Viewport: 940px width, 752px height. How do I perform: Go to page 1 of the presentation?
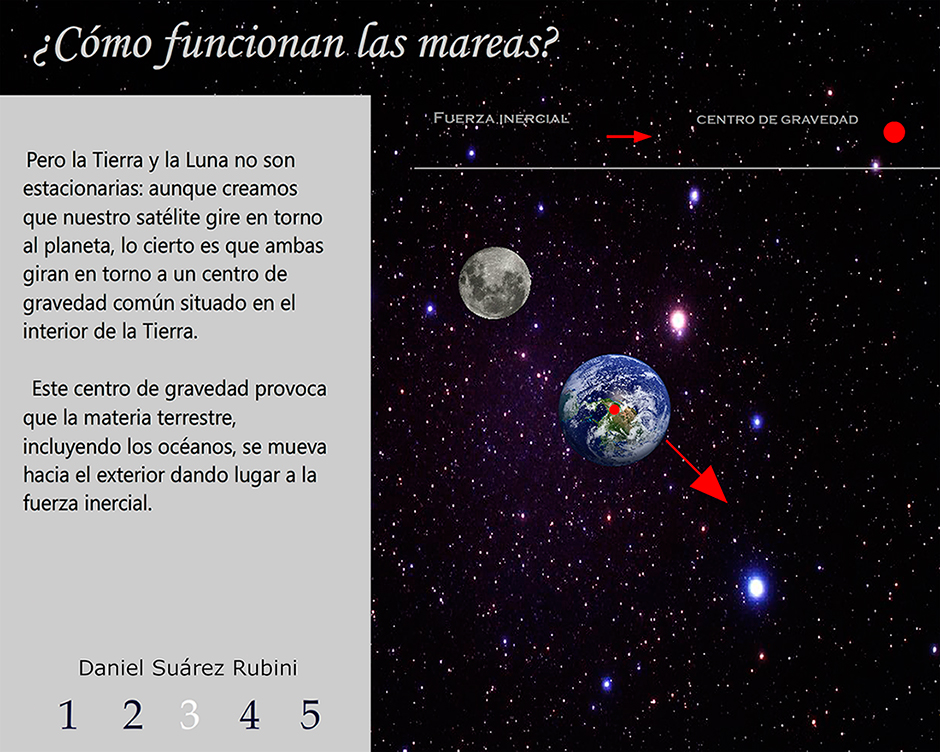point(67,715)
